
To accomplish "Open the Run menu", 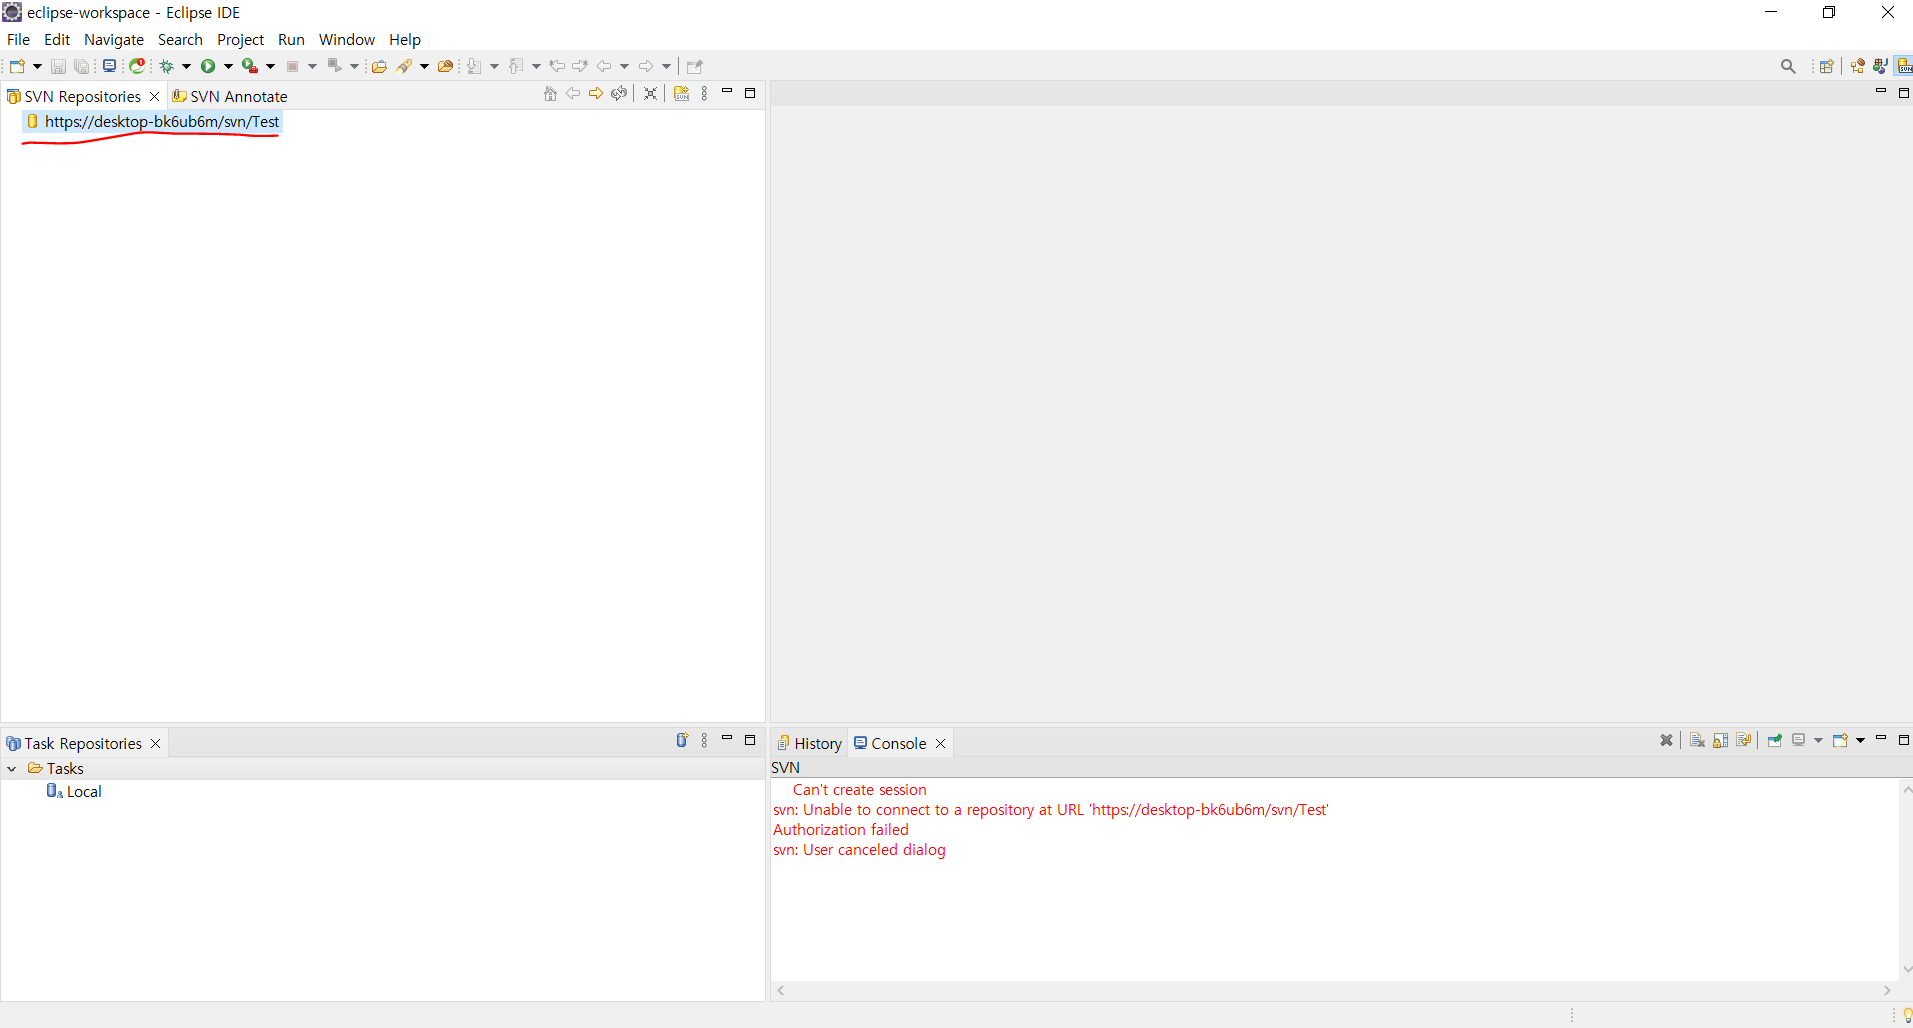I will 291,40.
